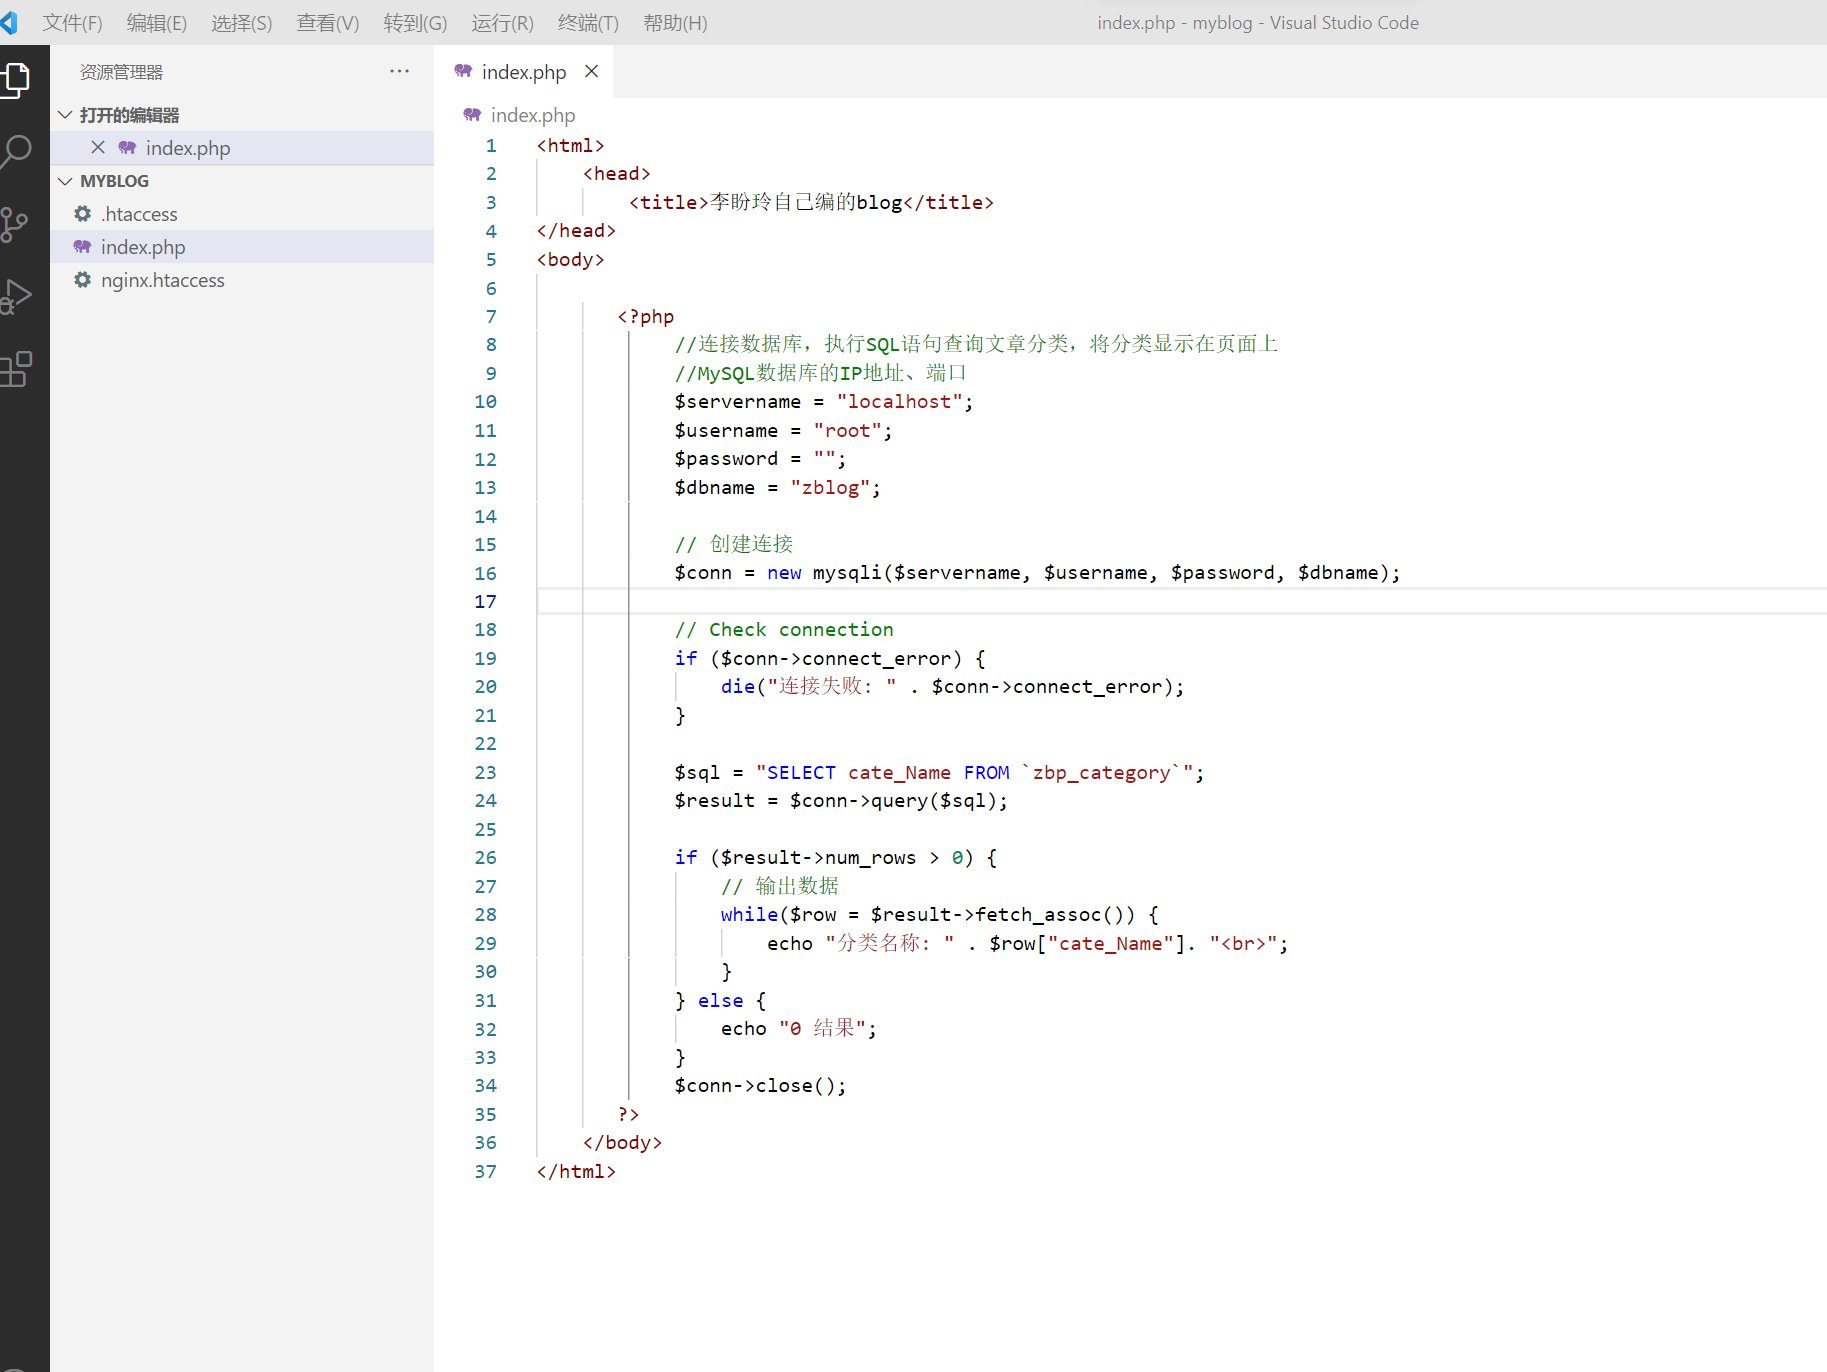The width and height of the screenshot is (1827, 1372).
Task: Click PHP icon in open editors entry
Action: 127,147
